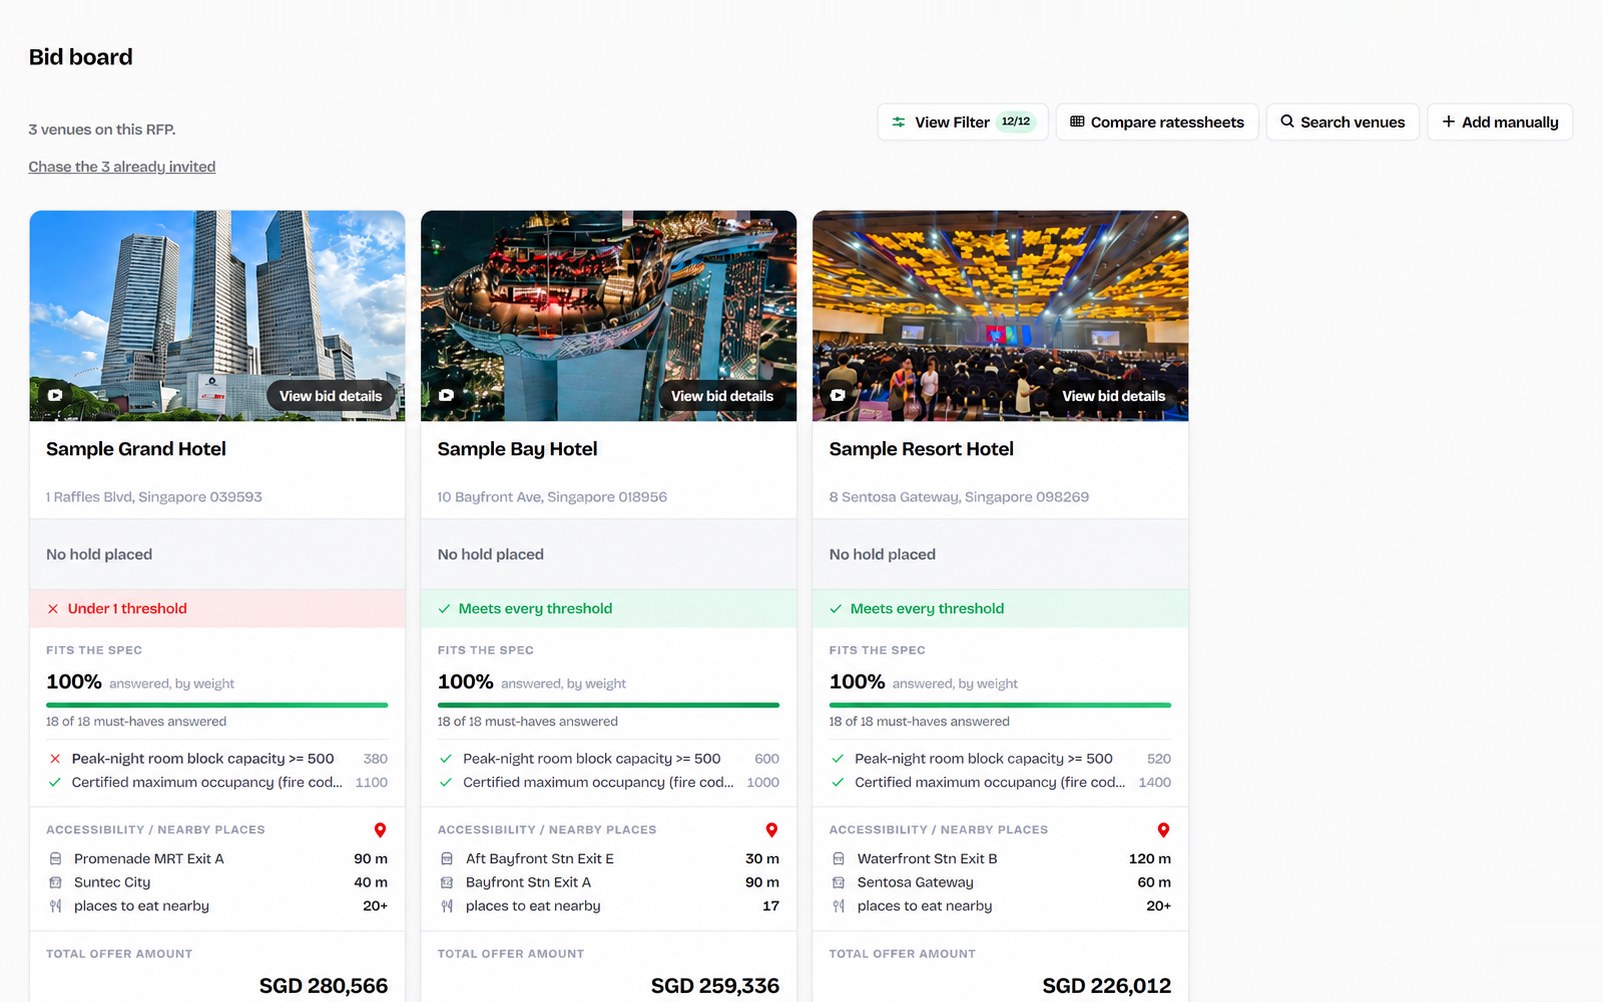Viewport: 1603px width, 1002px height.
Task: Click the Sample Grand Hotel title
Action: [136, 449]
